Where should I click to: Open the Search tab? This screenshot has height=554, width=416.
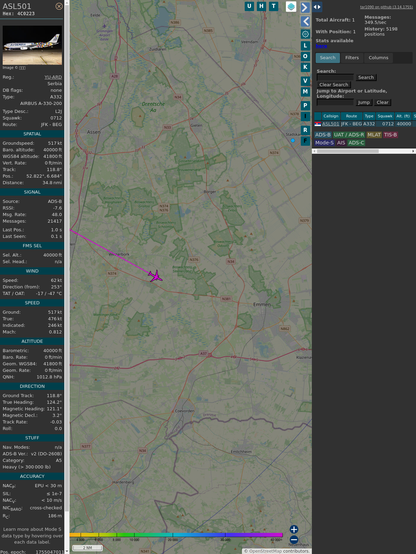pos(328,58)
